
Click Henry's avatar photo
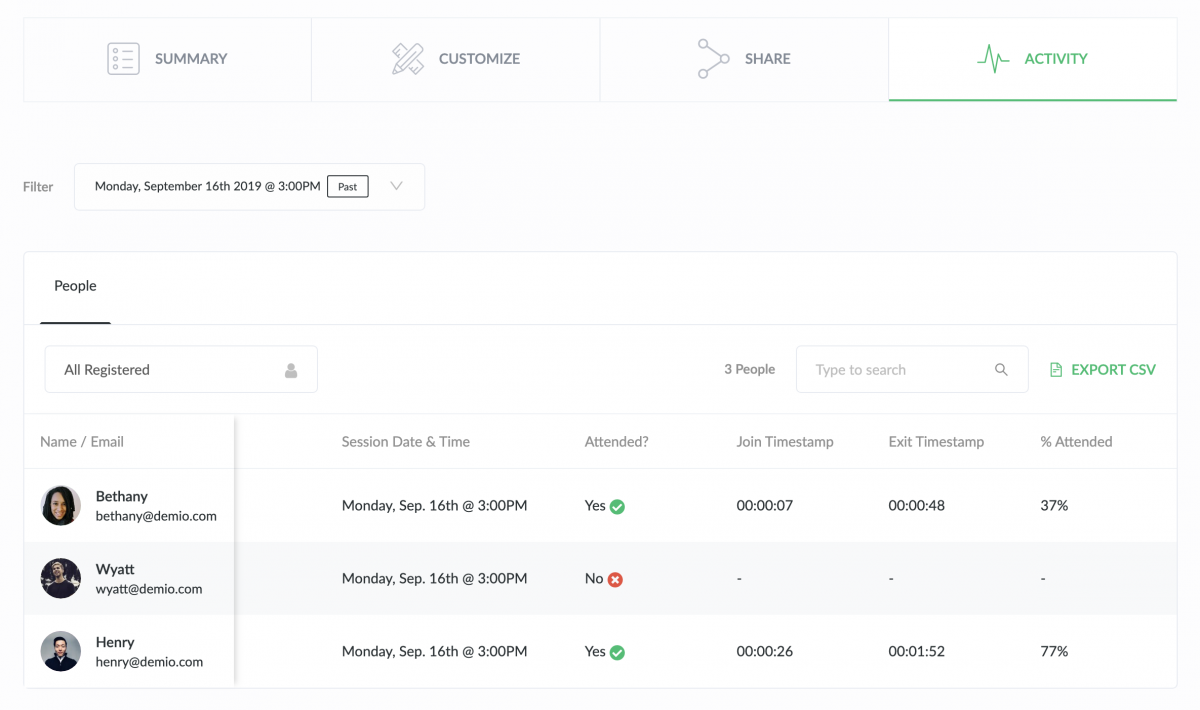[61, 652]
